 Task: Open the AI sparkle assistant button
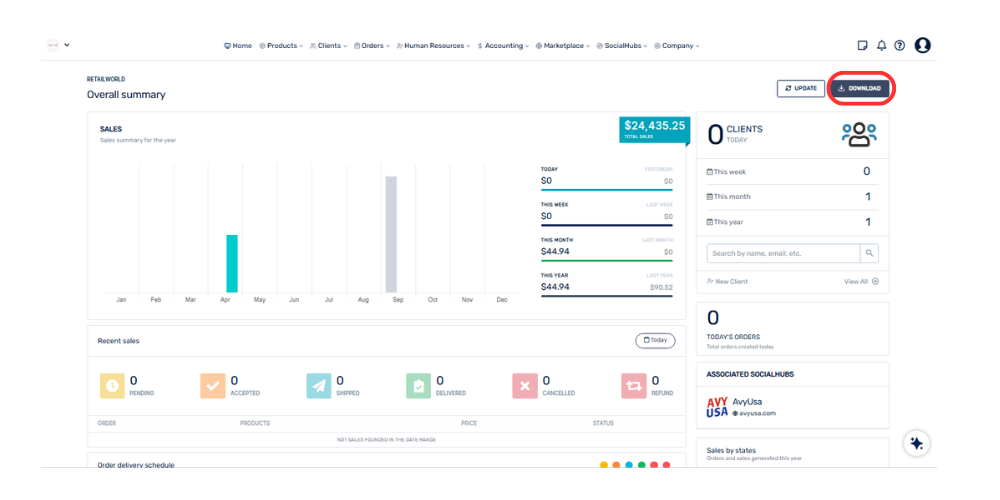[917, 443]
